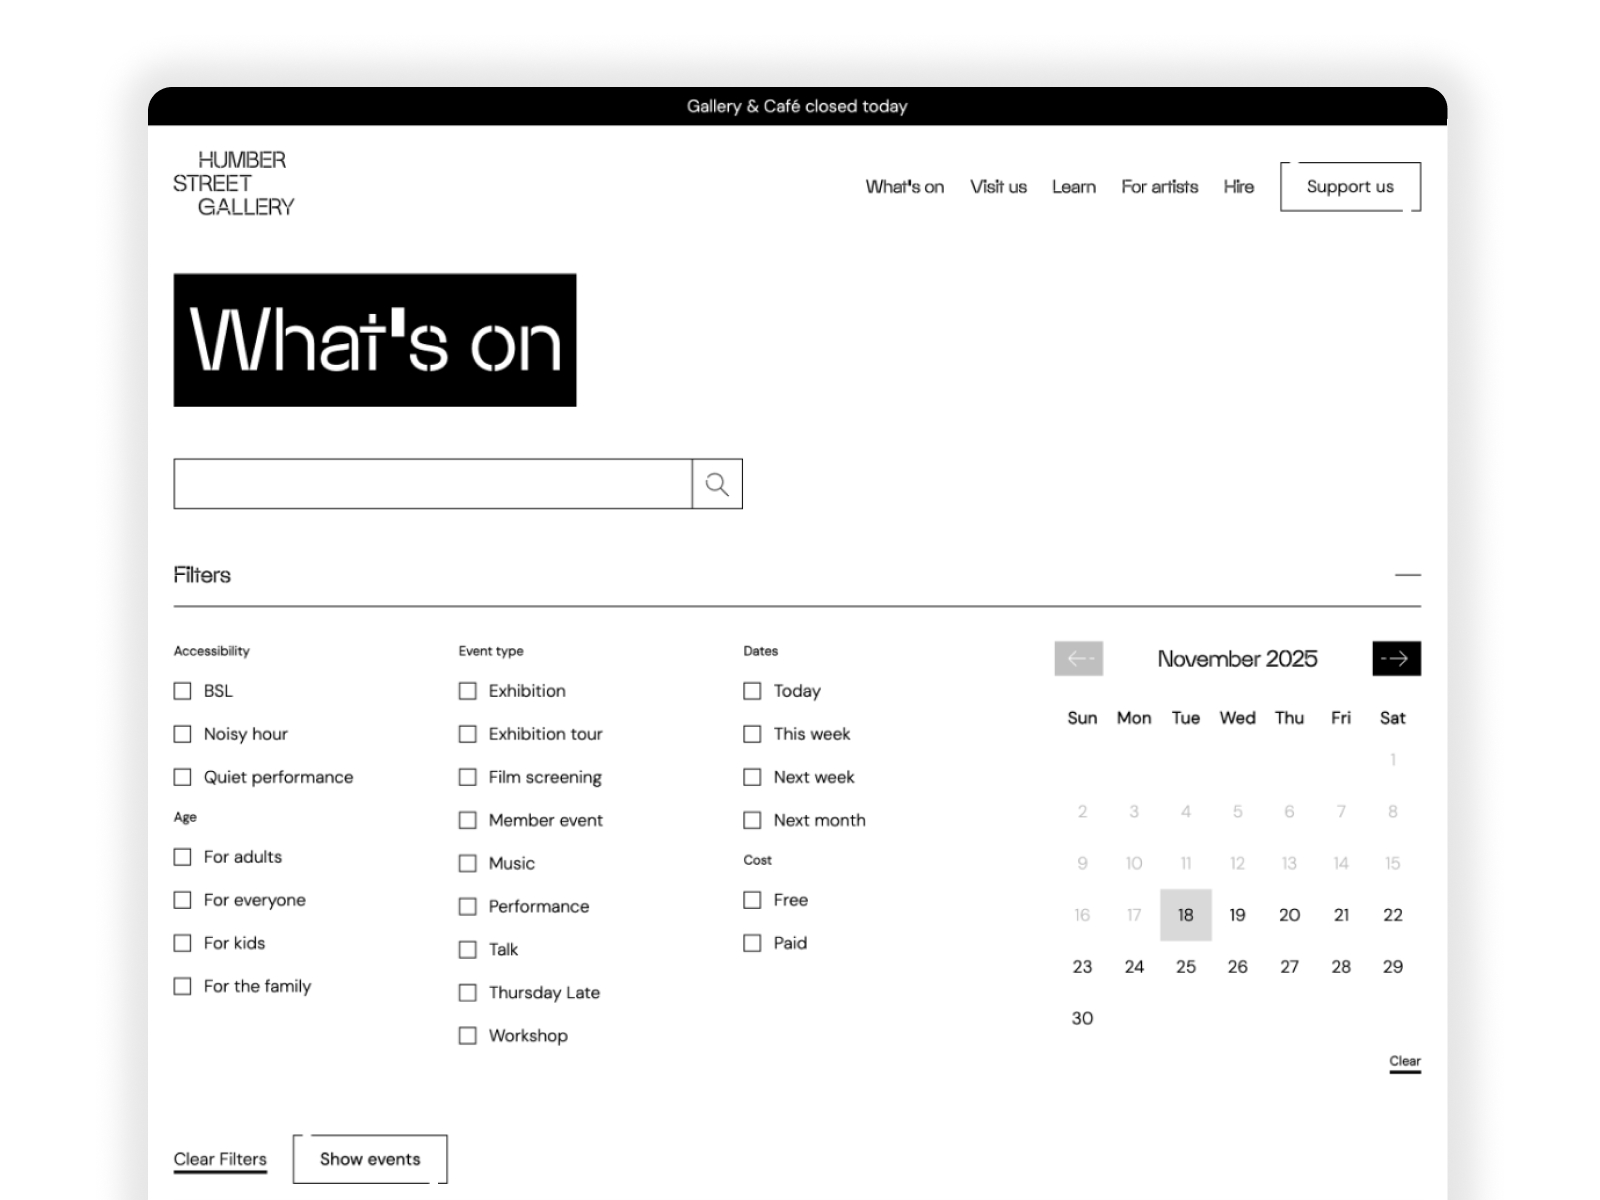
Task: Check the Free cost filter
Action: tap(753, 900)
